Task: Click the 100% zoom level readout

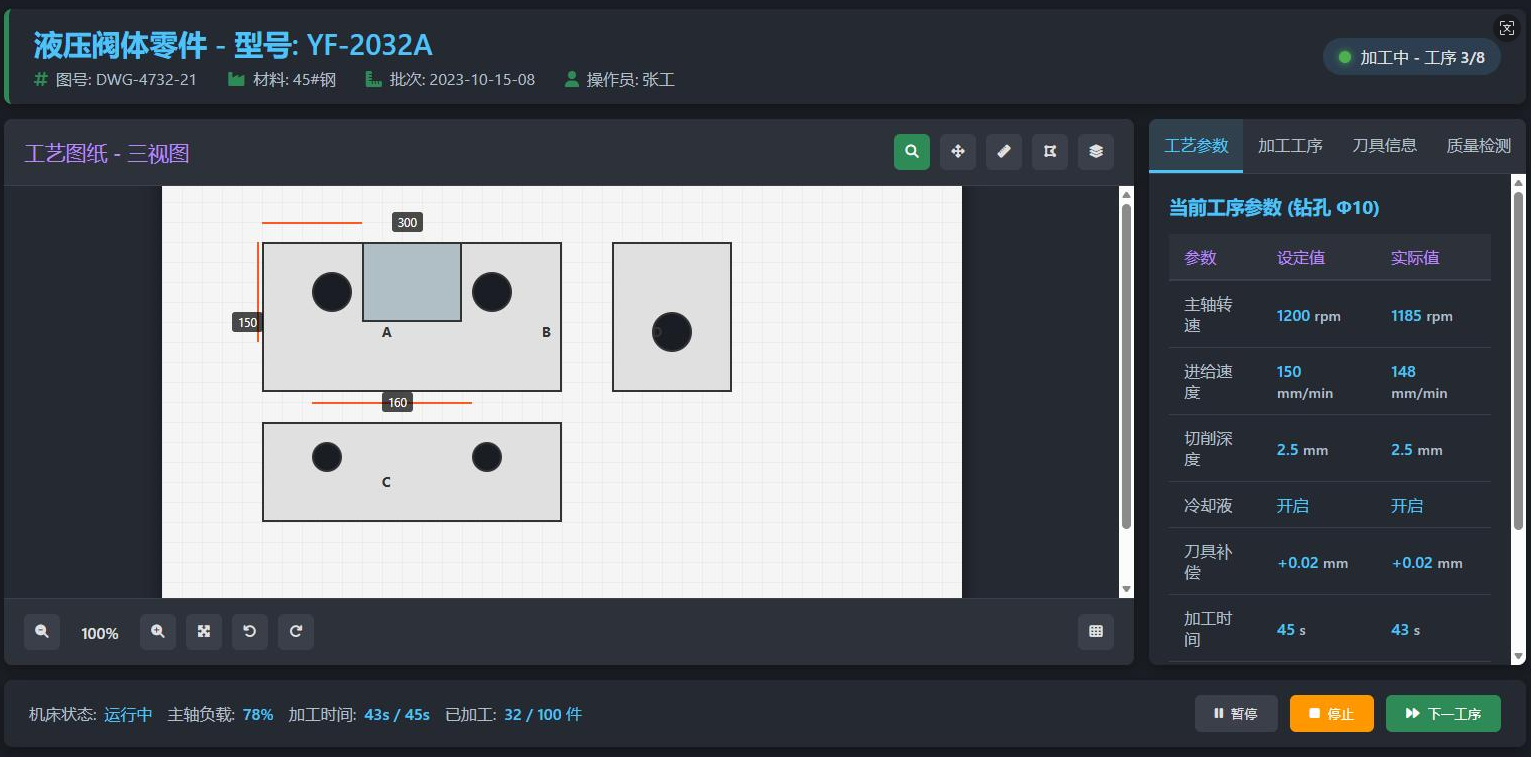Action: tap(100, 633)
